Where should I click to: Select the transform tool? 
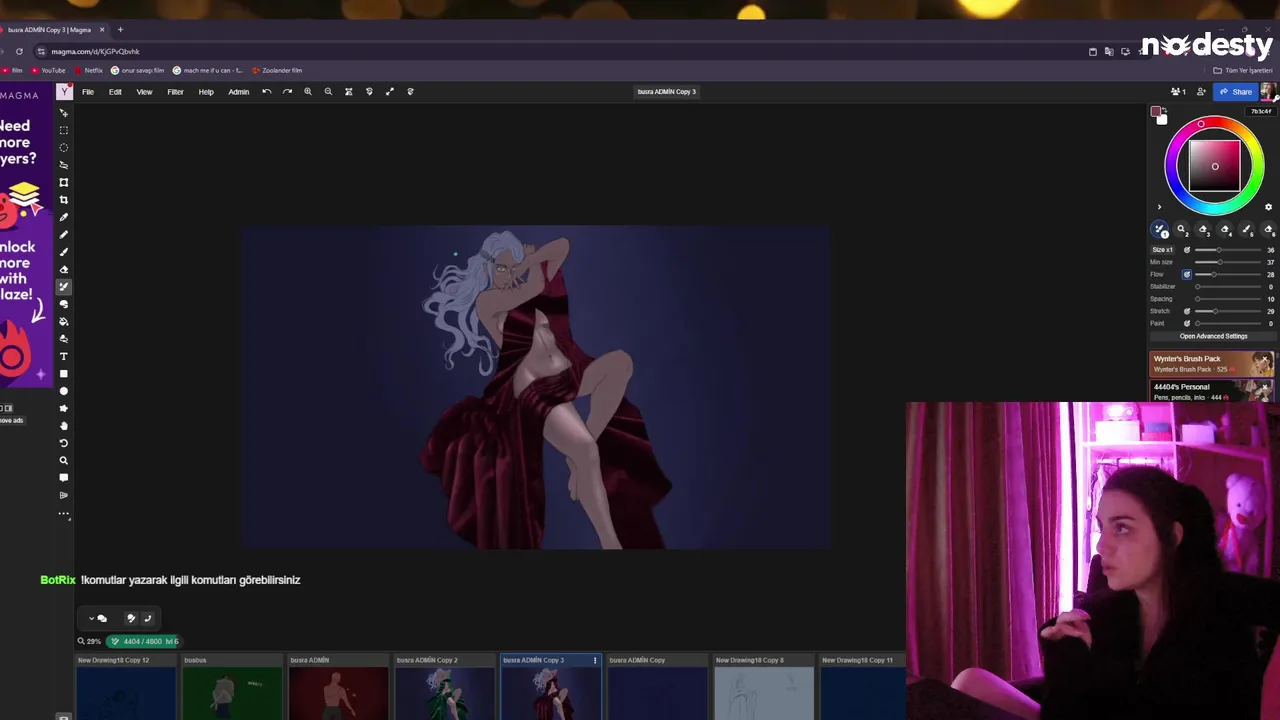(64, 182)
